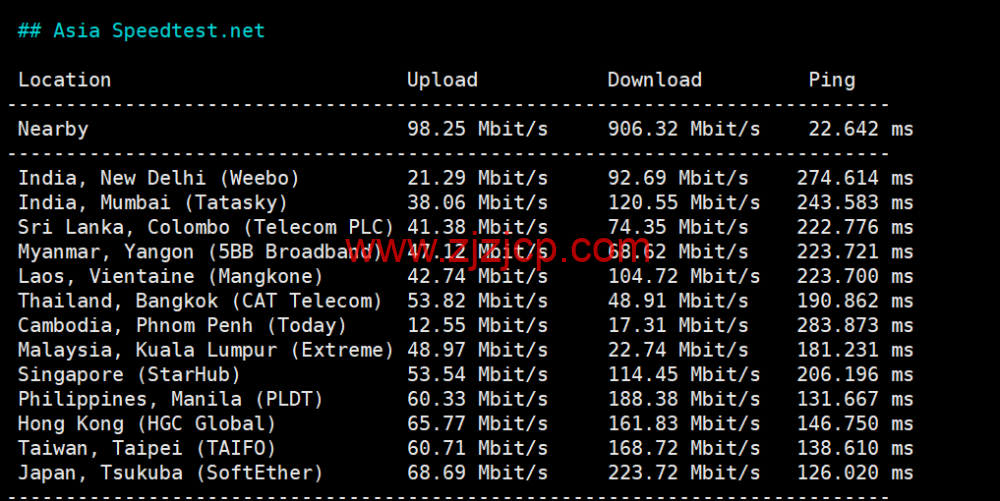
Task: Click Laos, Vientaine (Mangkone) location
Action: point(170,276)
